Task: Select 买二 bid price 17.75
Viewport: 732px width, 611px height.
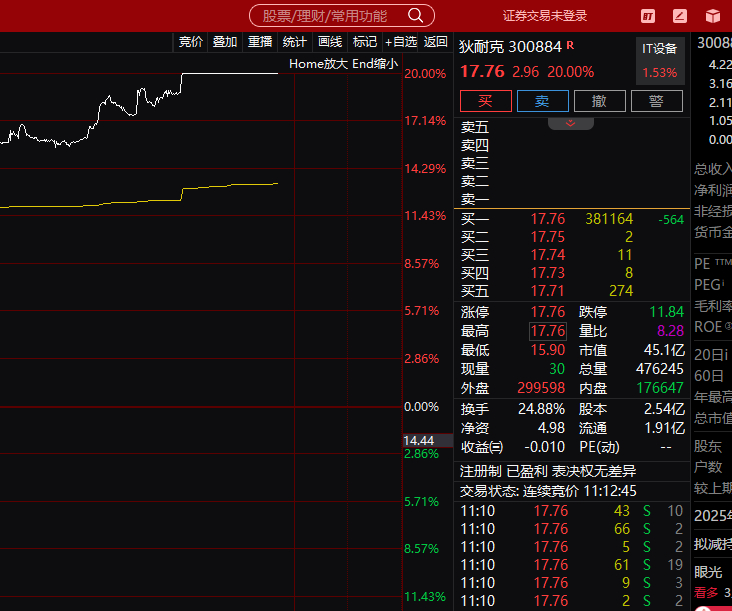Action: (x=548, y=237)
